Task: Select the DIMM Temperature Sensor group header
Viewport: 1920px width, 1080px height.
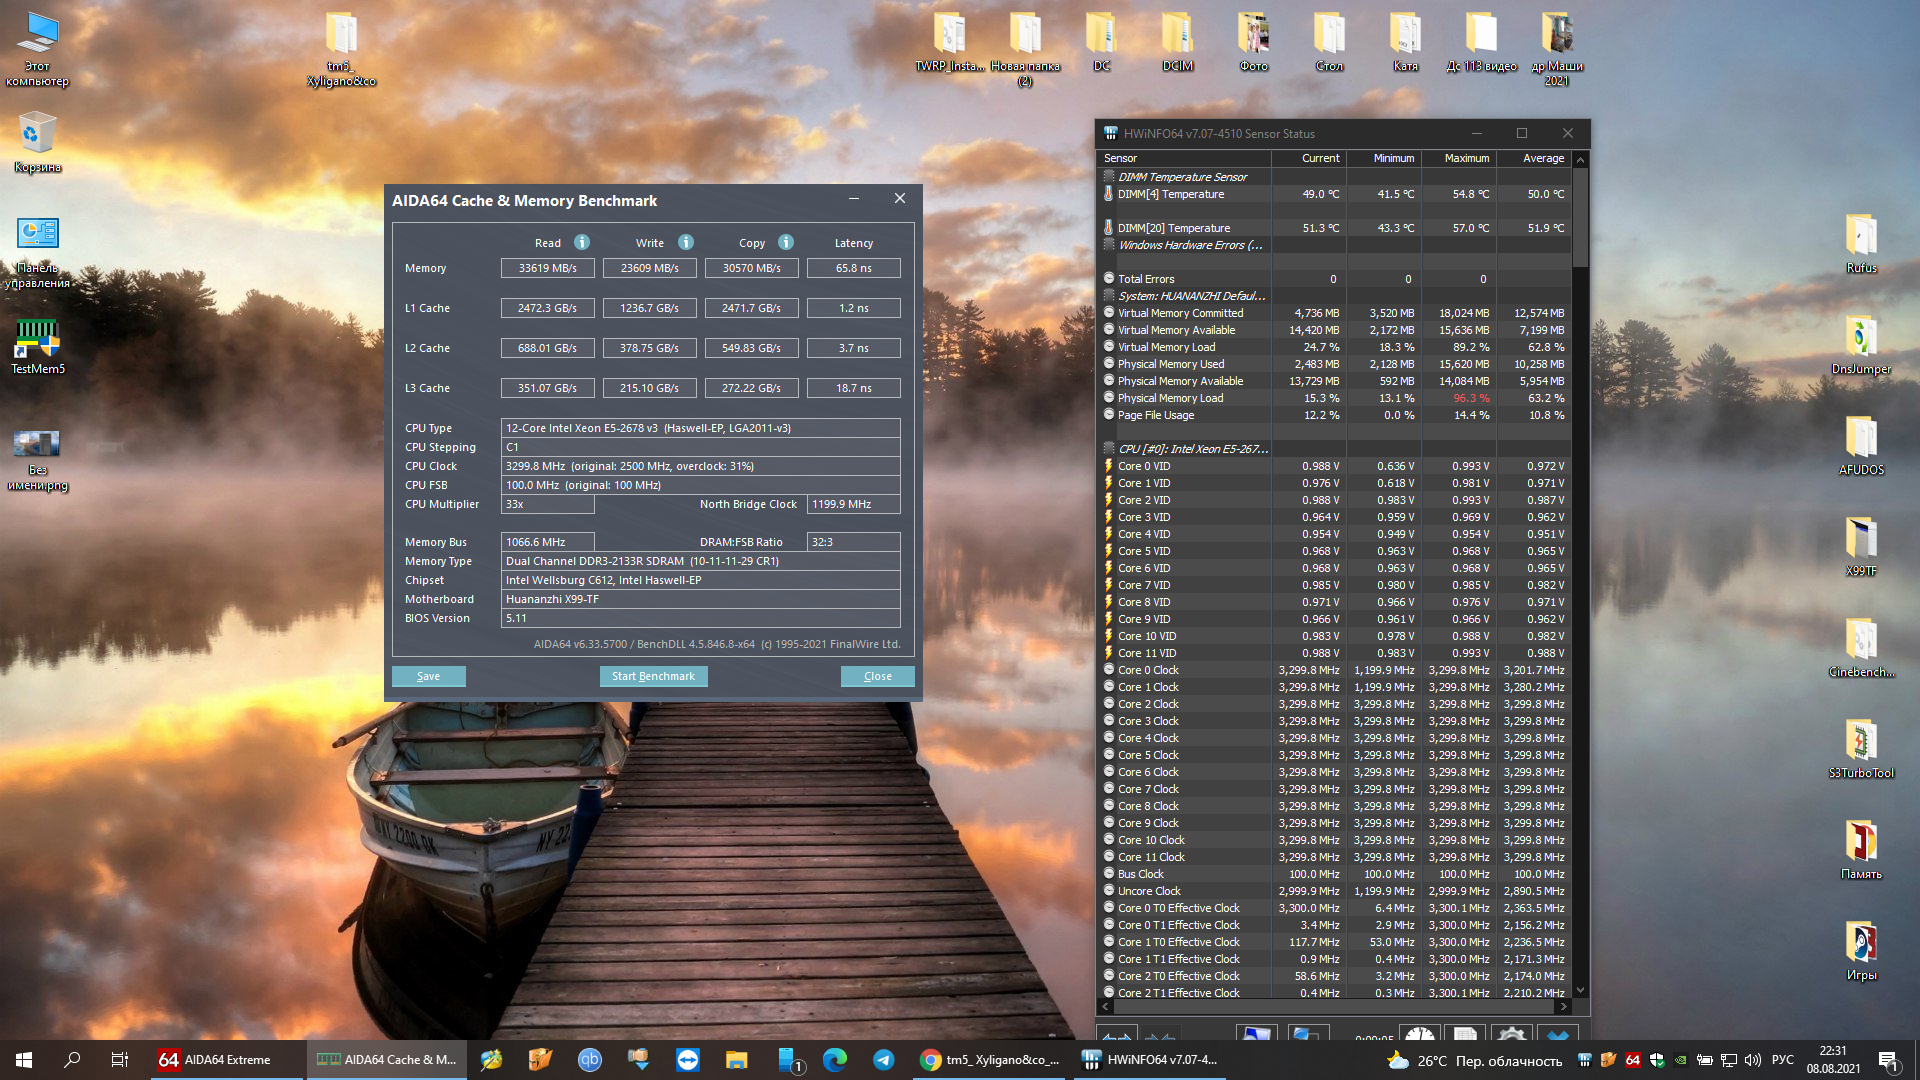Action: tap(1182, 177)
